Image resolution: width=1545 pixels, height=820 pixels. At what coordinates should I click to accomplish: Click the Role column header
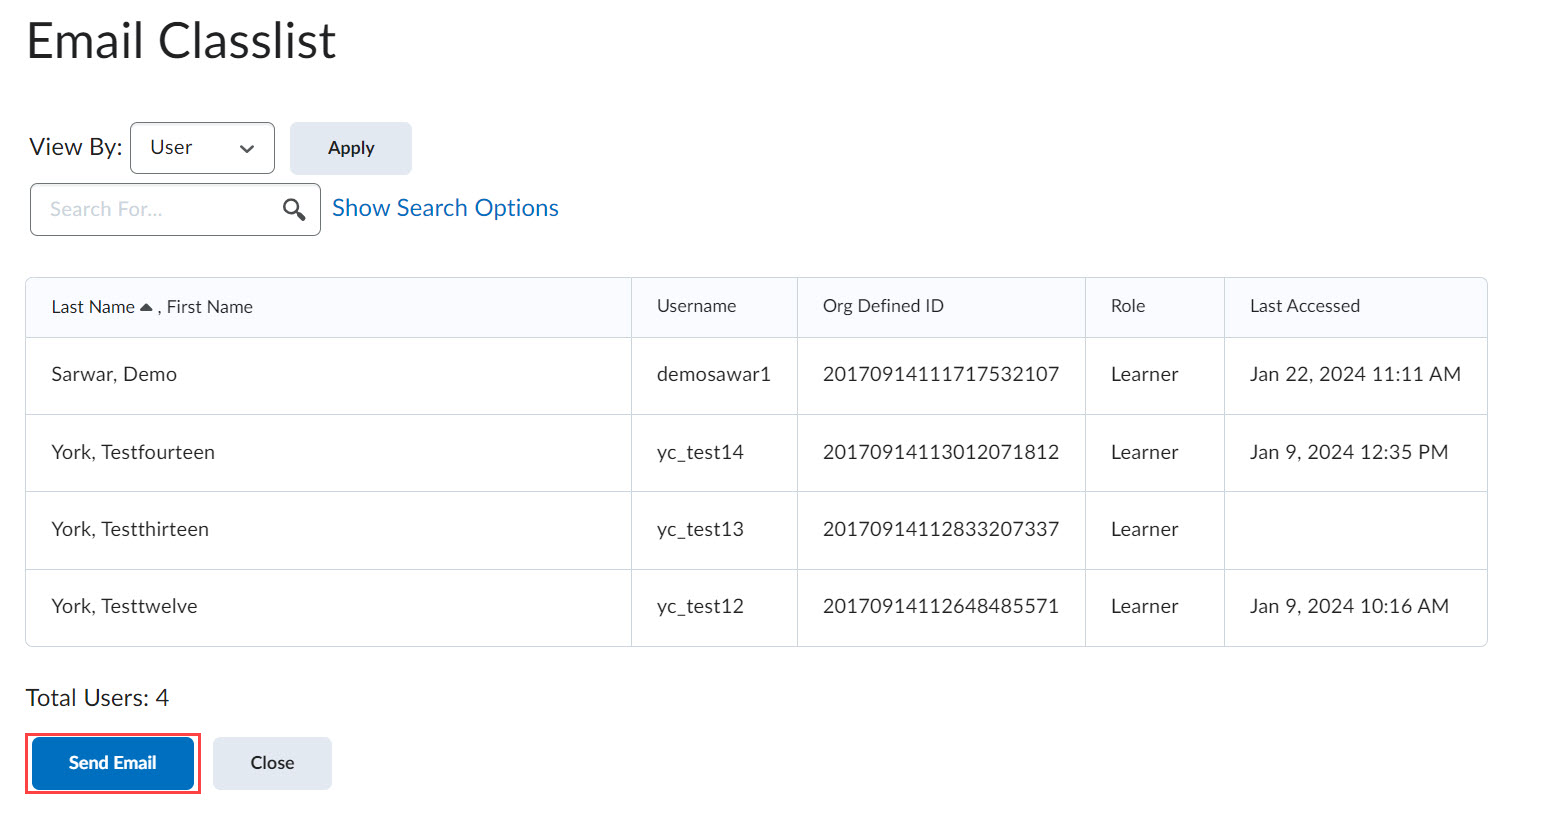click(x=1127, y=306)
